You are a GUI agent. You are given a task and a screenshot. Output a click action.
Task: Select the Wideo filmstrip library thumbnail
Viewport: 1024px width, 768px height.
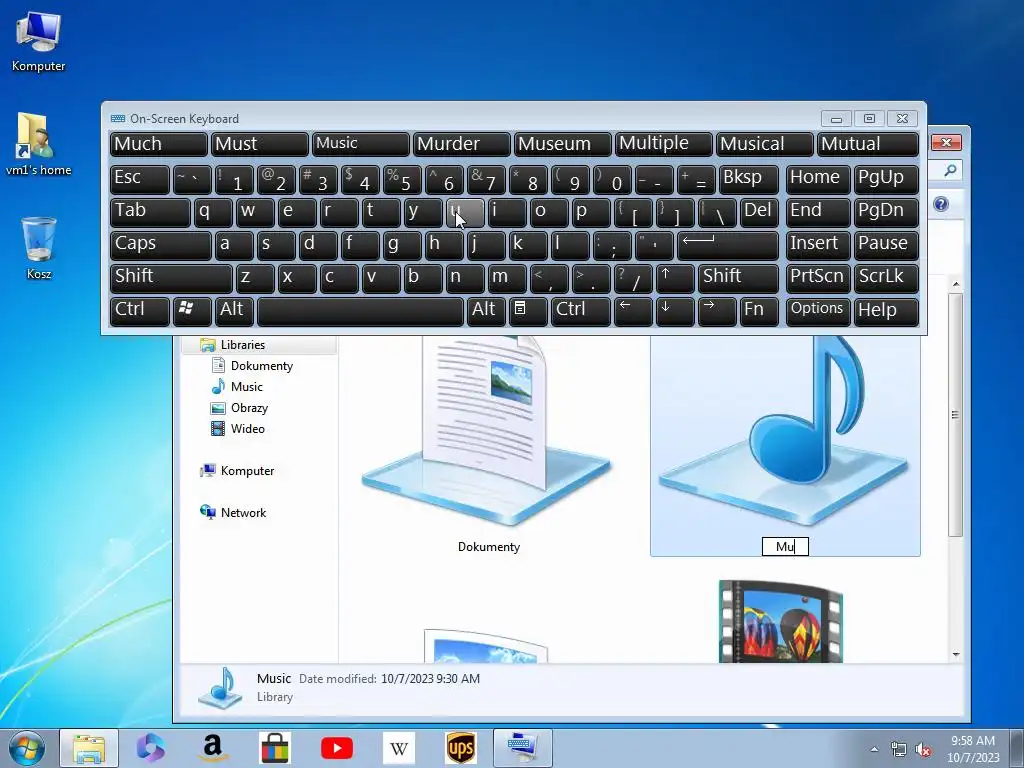pos(781,622)
